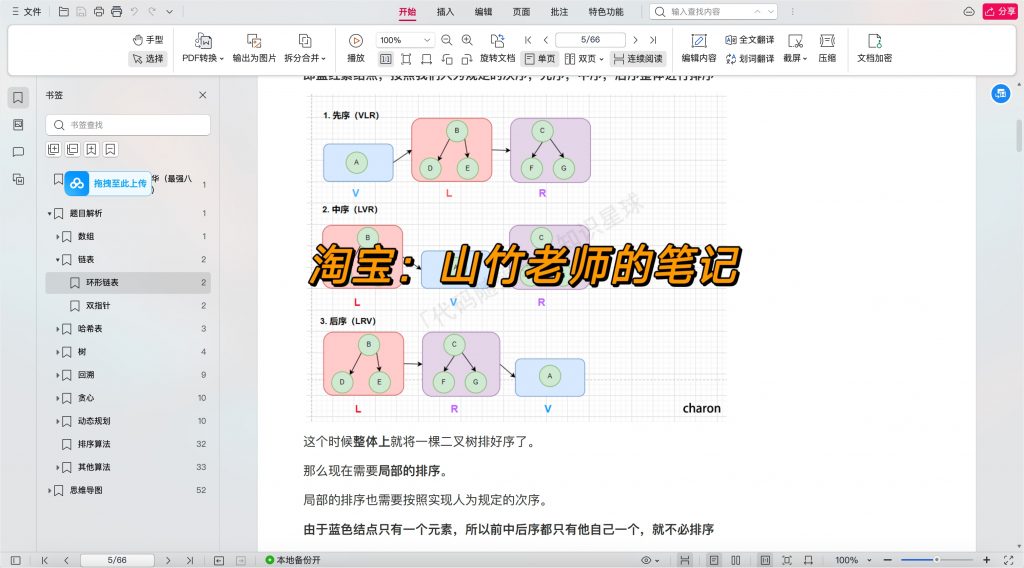The image size is (1024, 568).
Task: Click the print icon in the quick toolbar
Action: pyautogui.click(x=99, y=12)
